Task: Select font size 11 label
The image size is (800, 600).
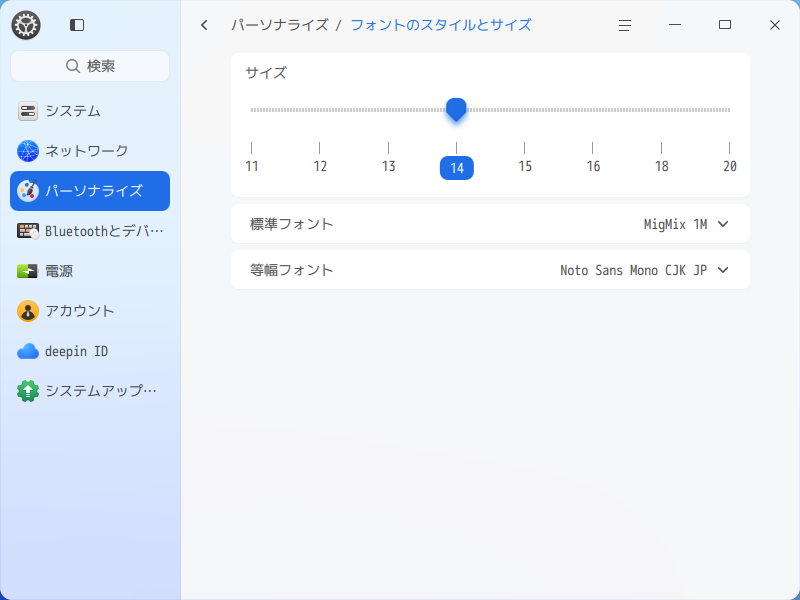Action: click(x=252, y=166)
